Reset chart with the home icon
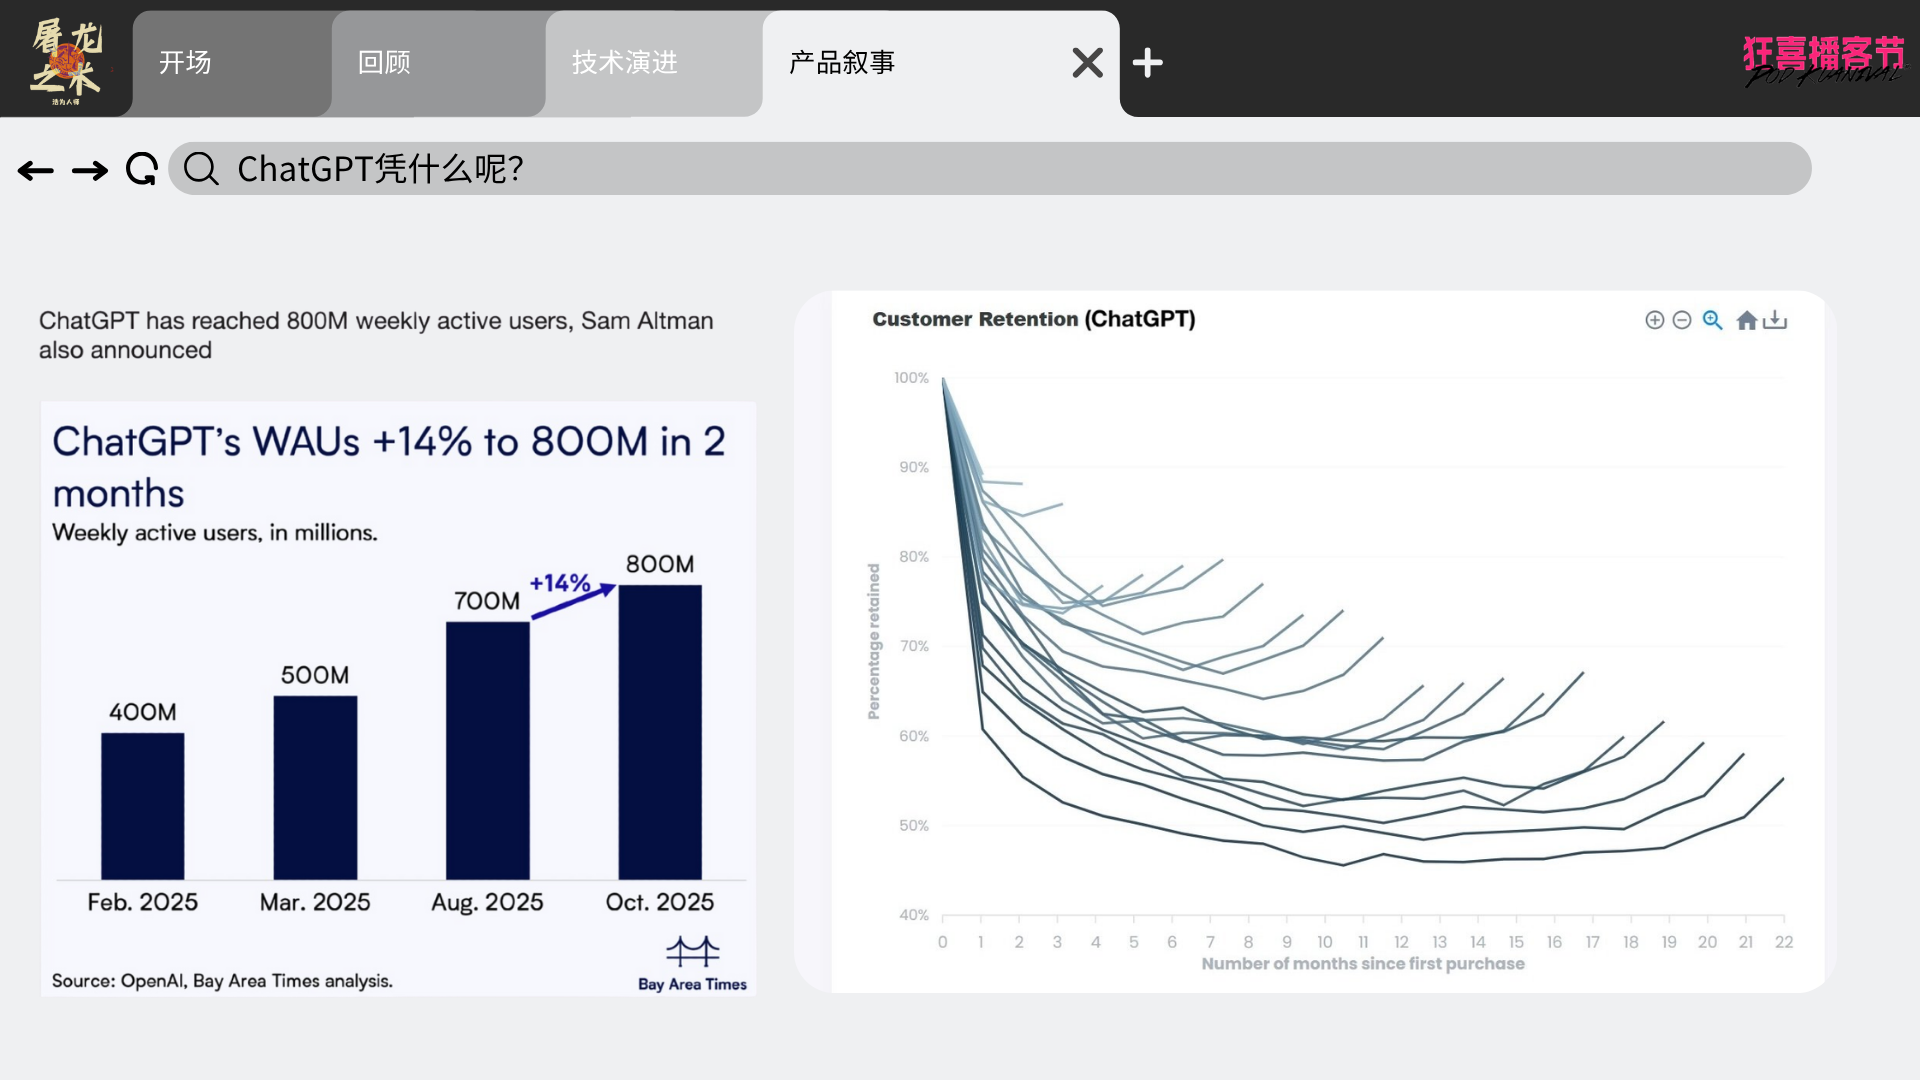This screenshot has width=1920, height=1080. click(x=1746, y=320)
